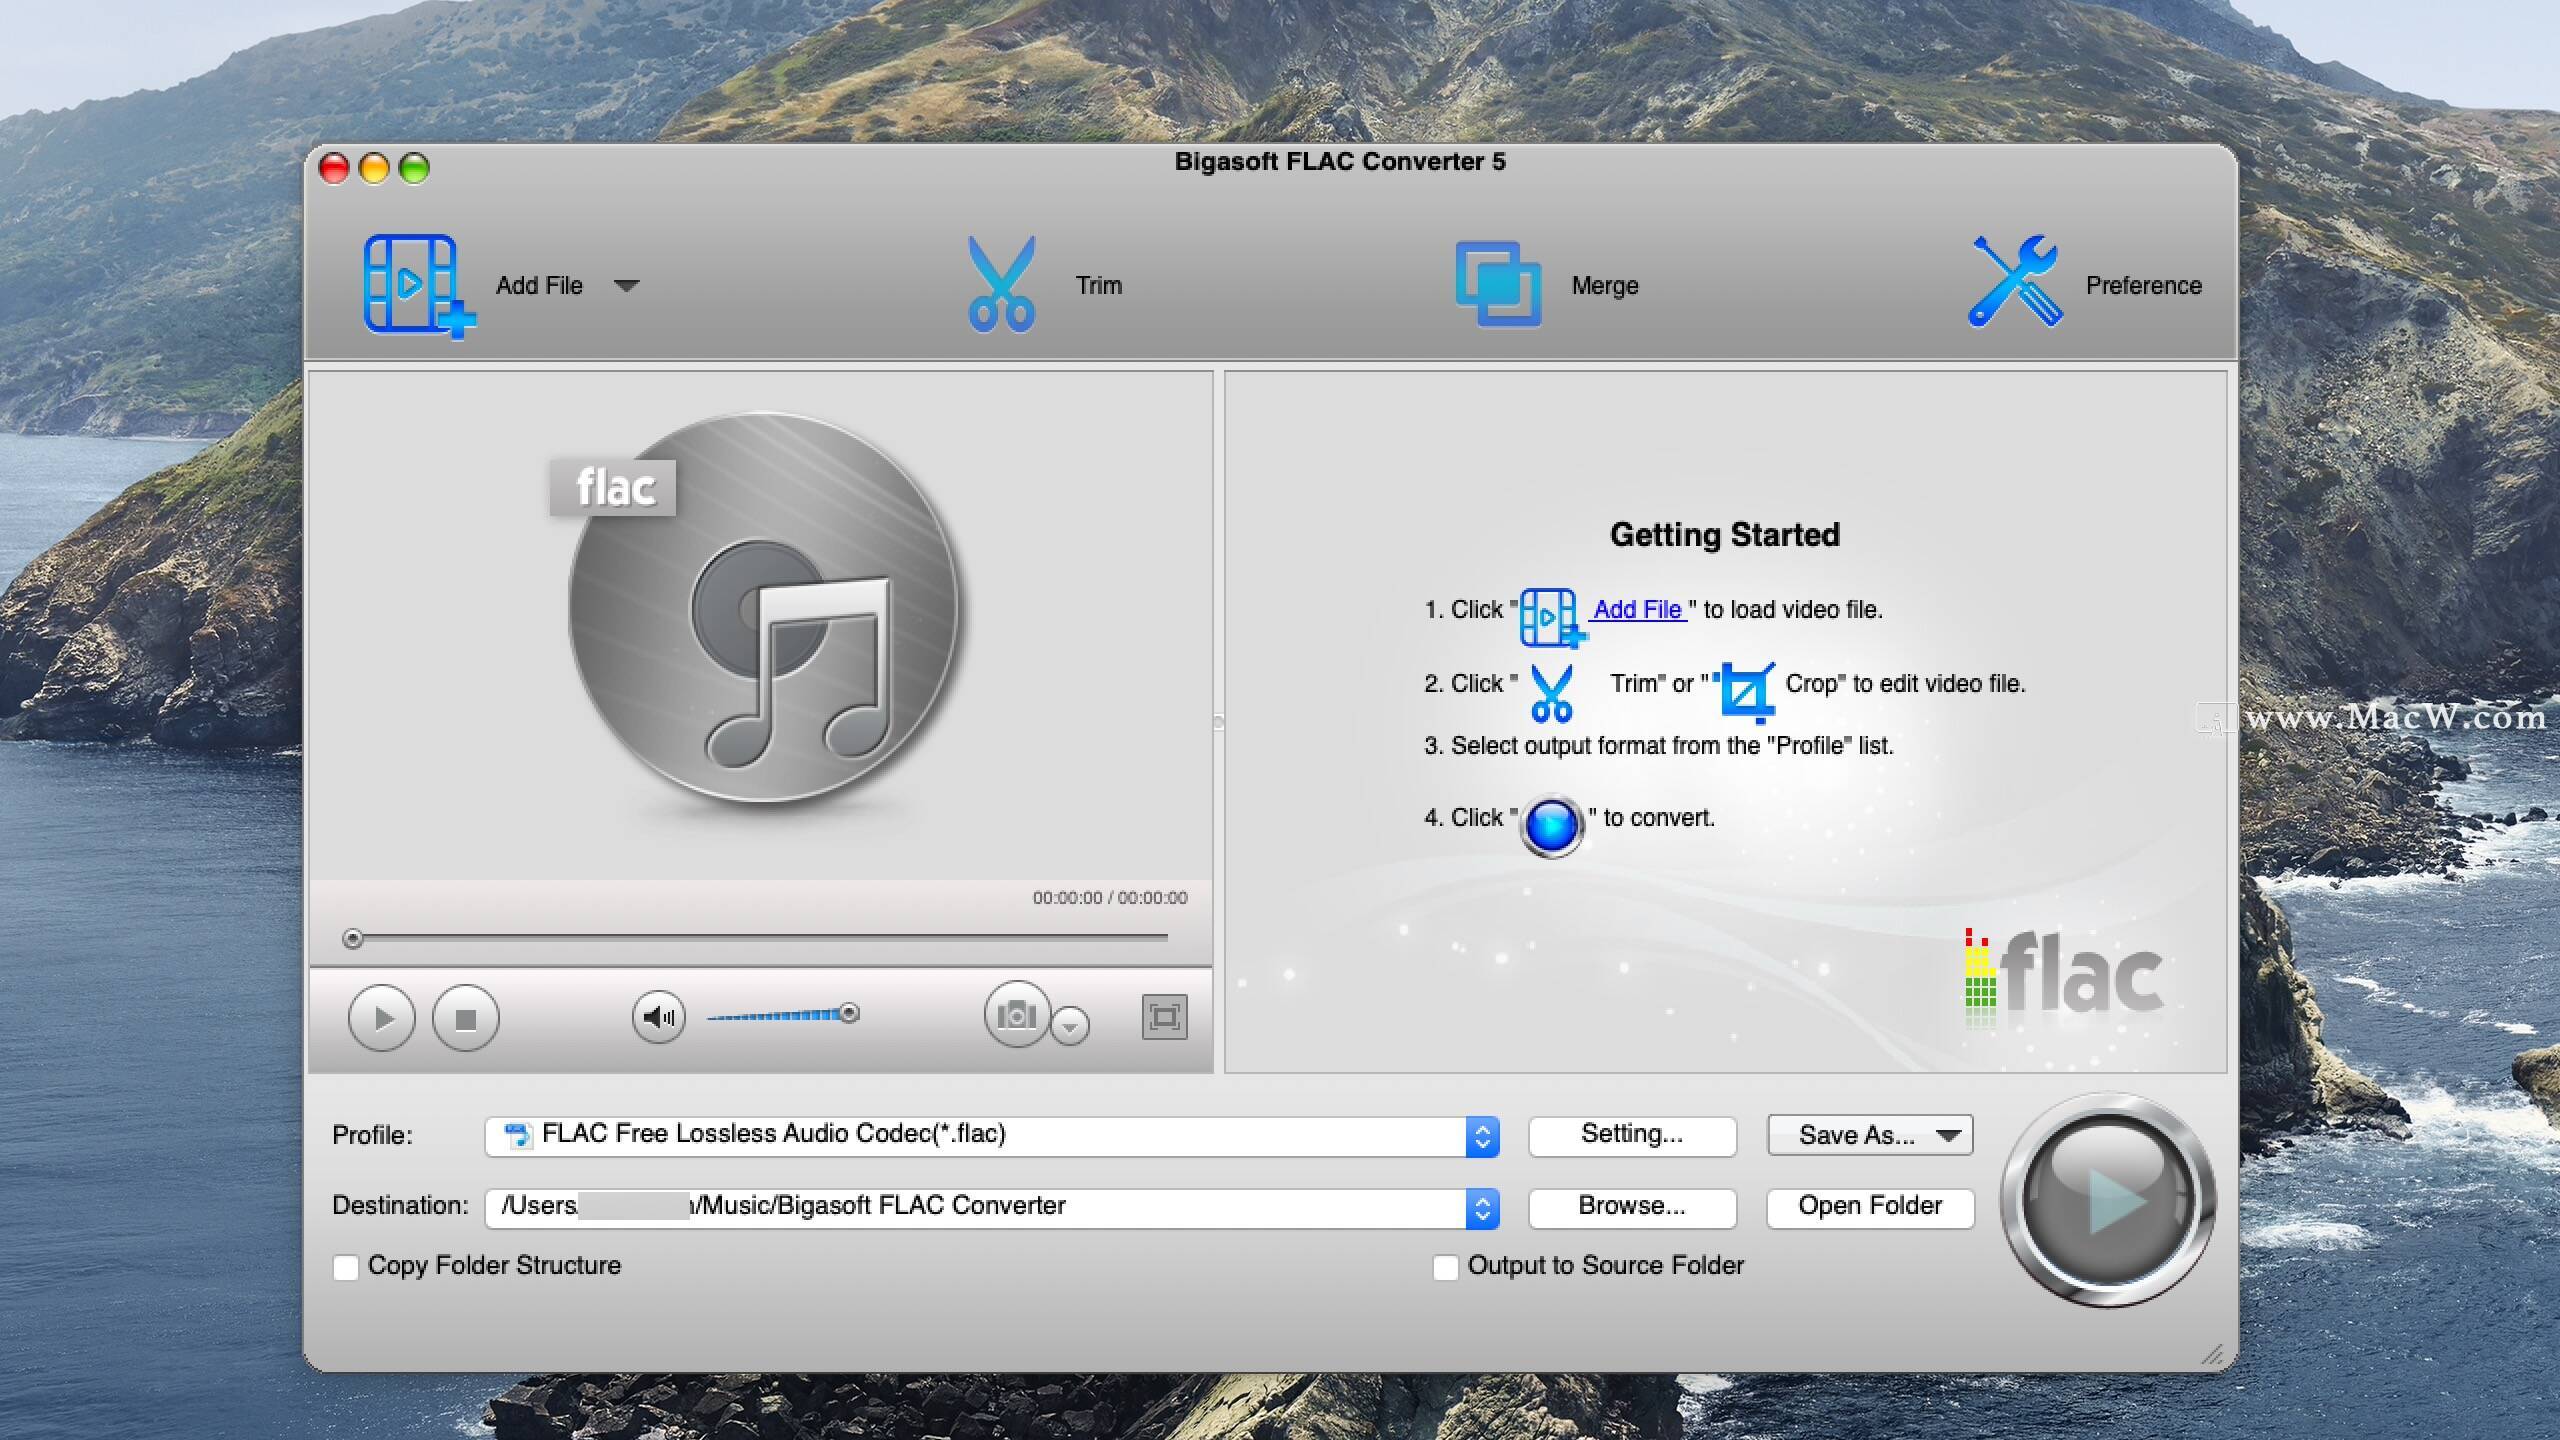Click the flac logo in Getting Started panel

pos(2063,978)
